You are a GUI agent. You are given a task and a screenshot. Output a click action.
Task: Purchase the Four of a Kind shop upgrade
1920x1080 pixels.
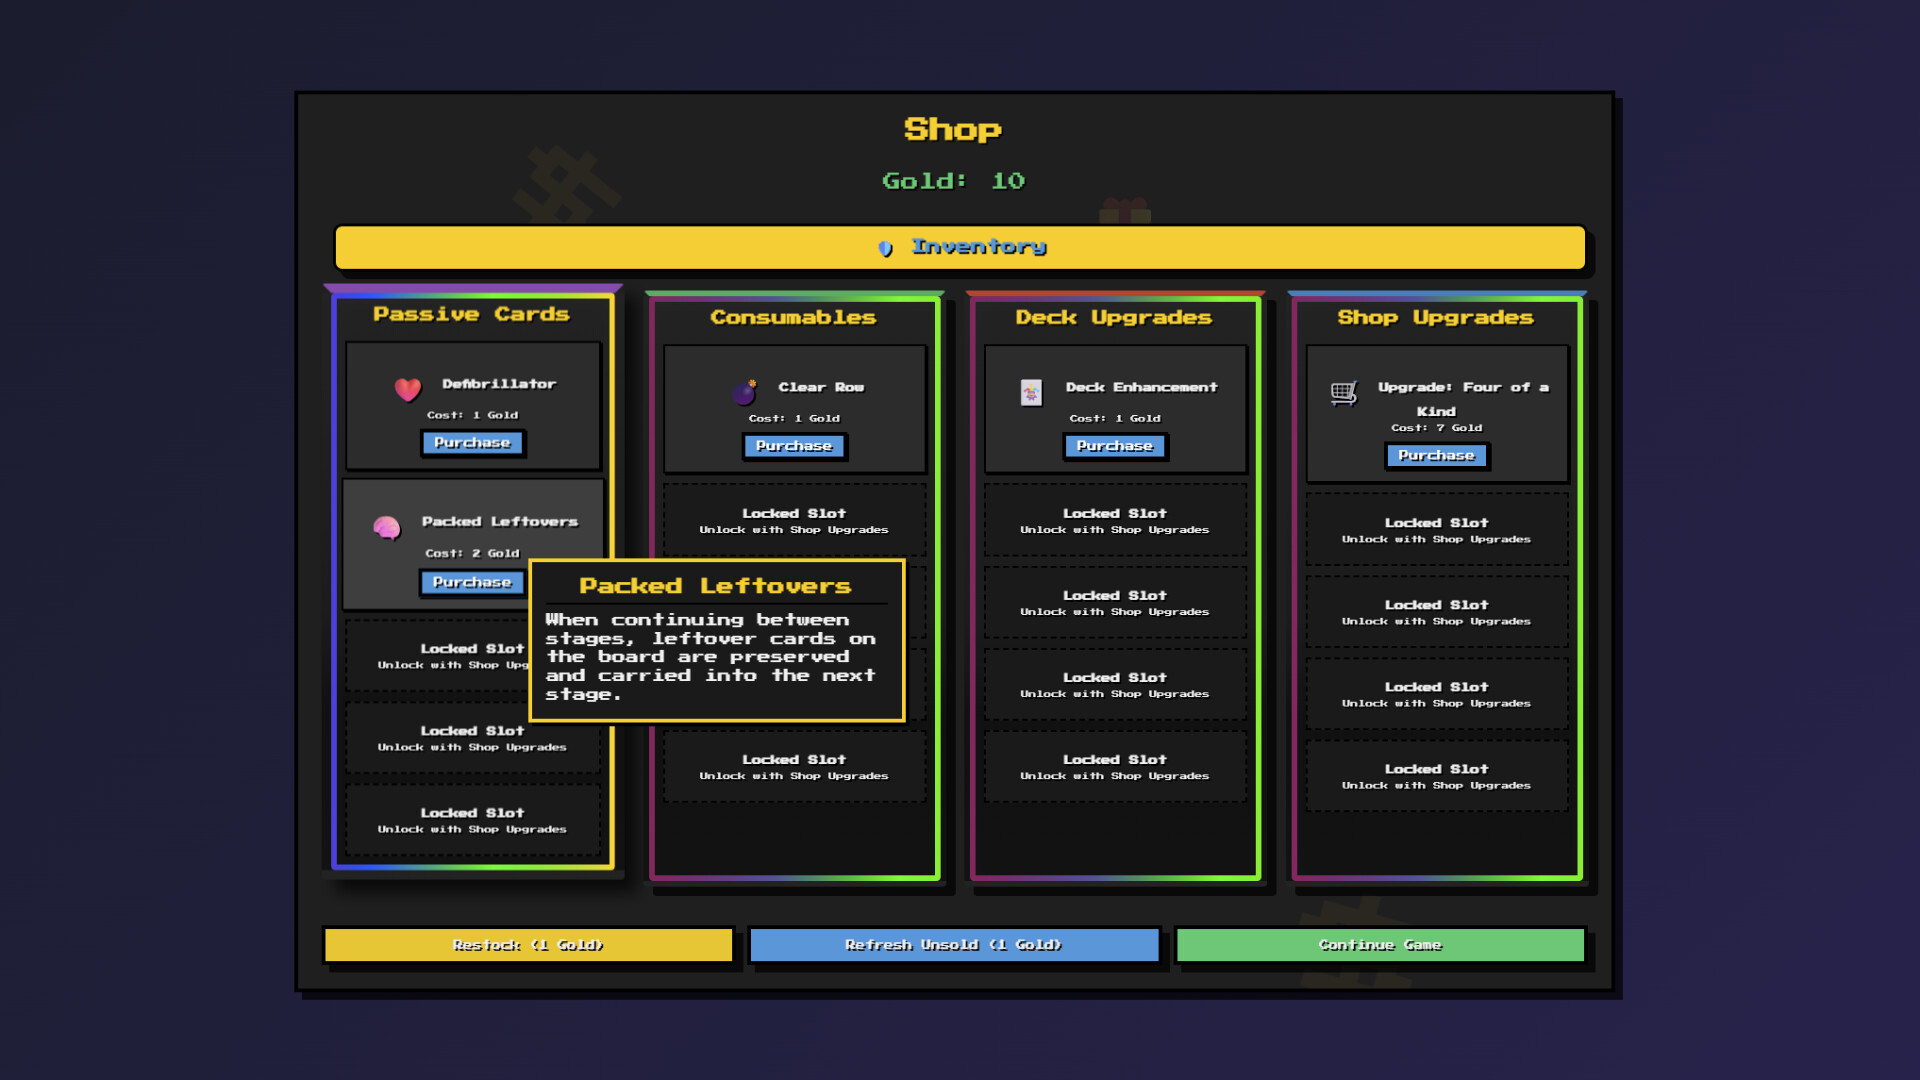click(x=1437, y=455)
